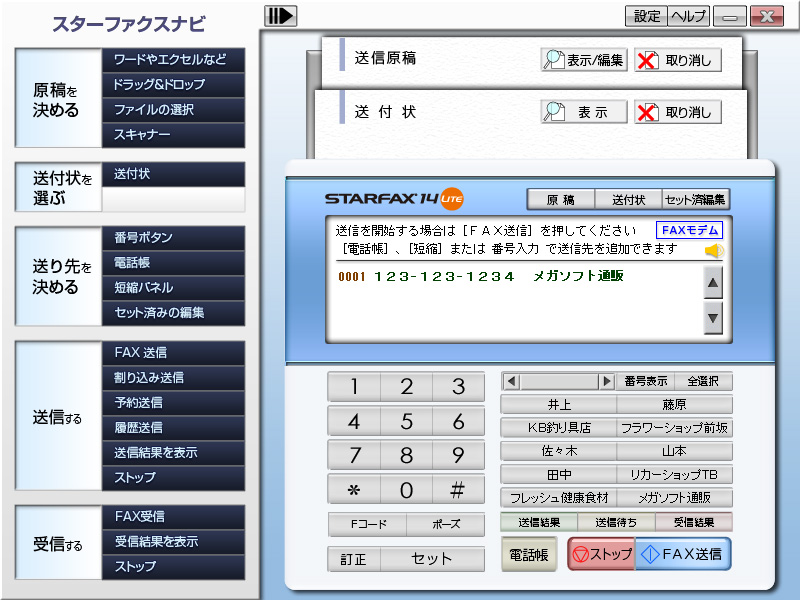
Task: Select speed-dial 井上
Action: point(559,405)
